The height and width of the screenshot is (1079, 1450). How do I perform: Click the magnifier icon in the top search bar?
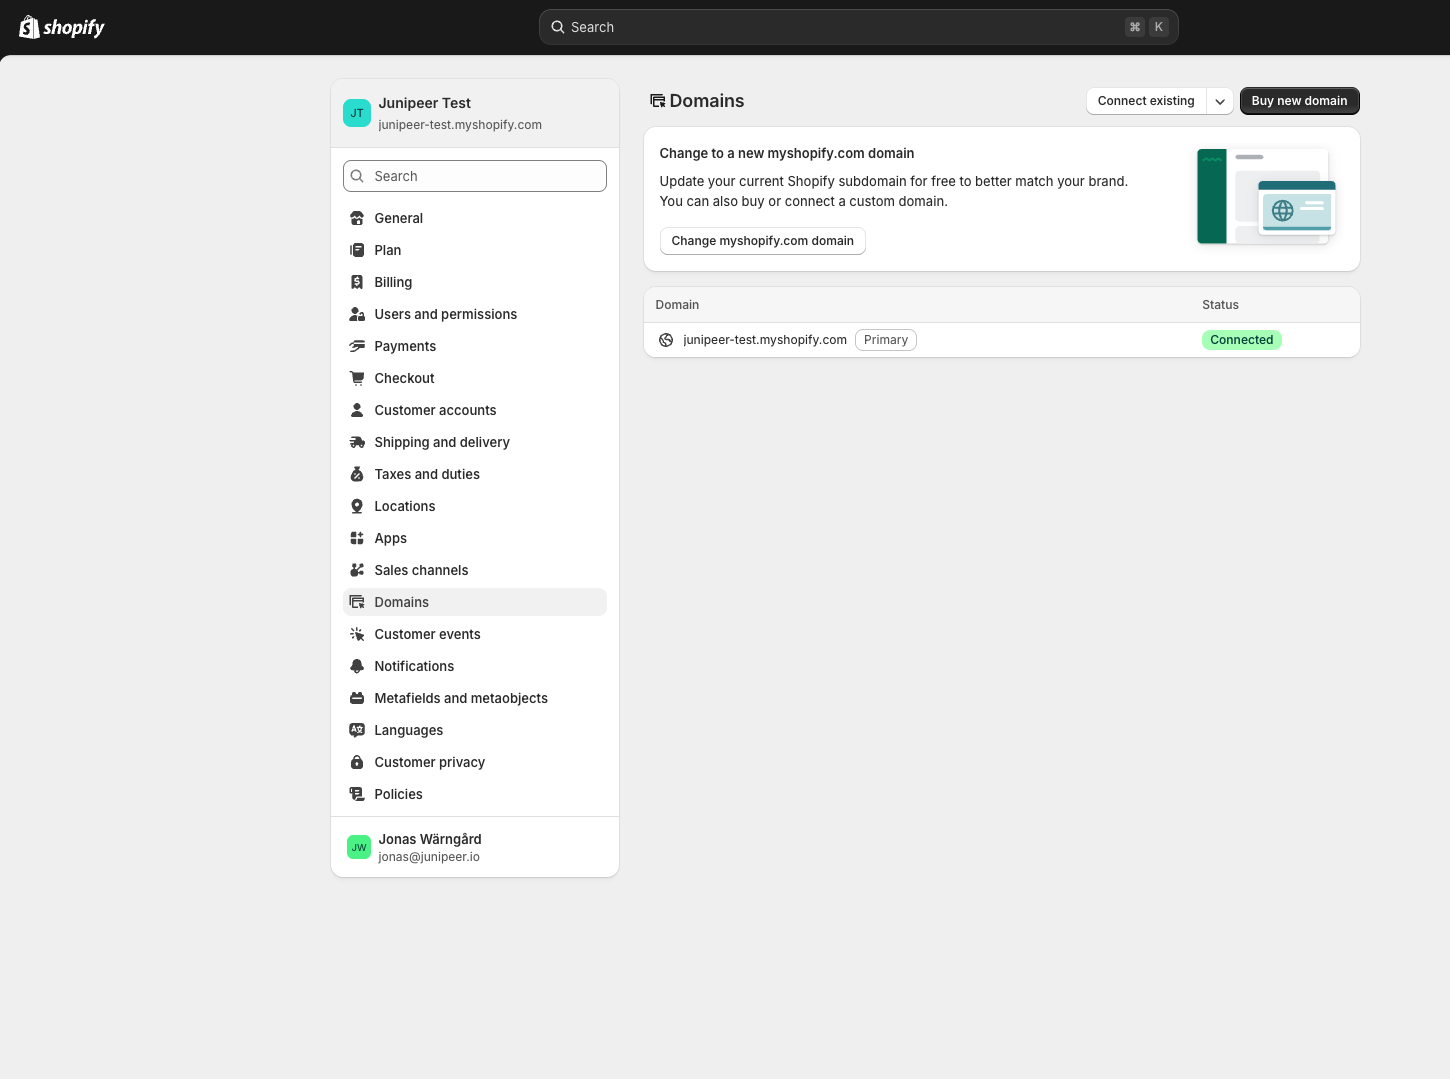(x=558, y=27)
